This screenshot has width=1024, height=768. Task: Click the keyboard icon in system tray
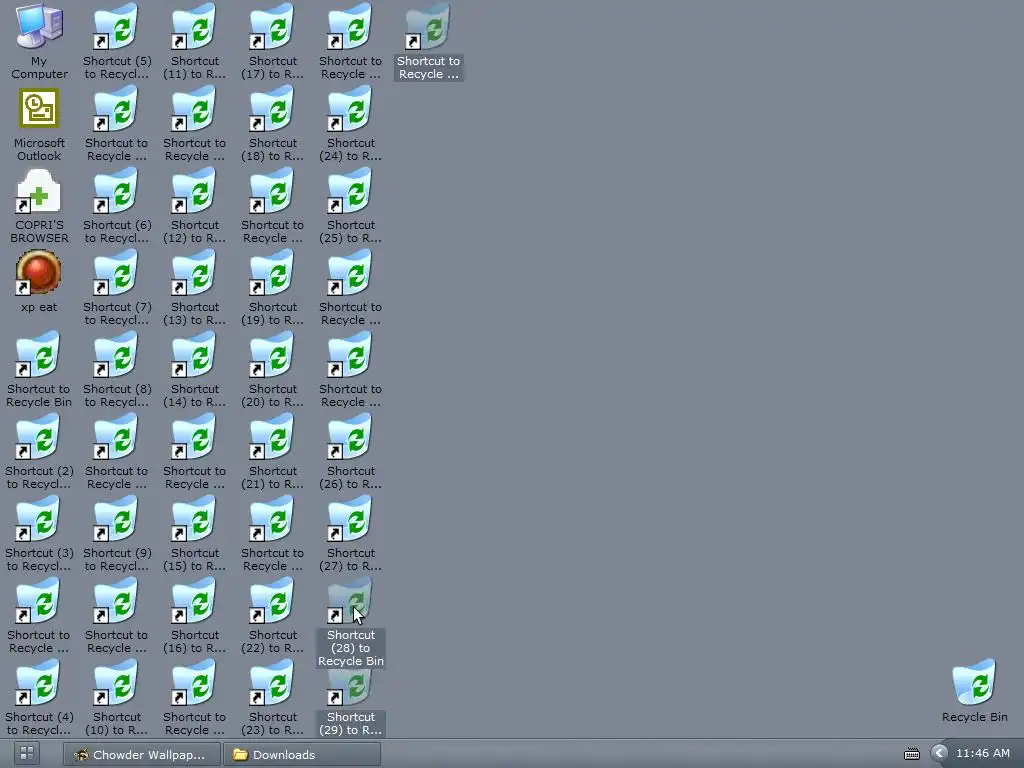coord(912,754)
